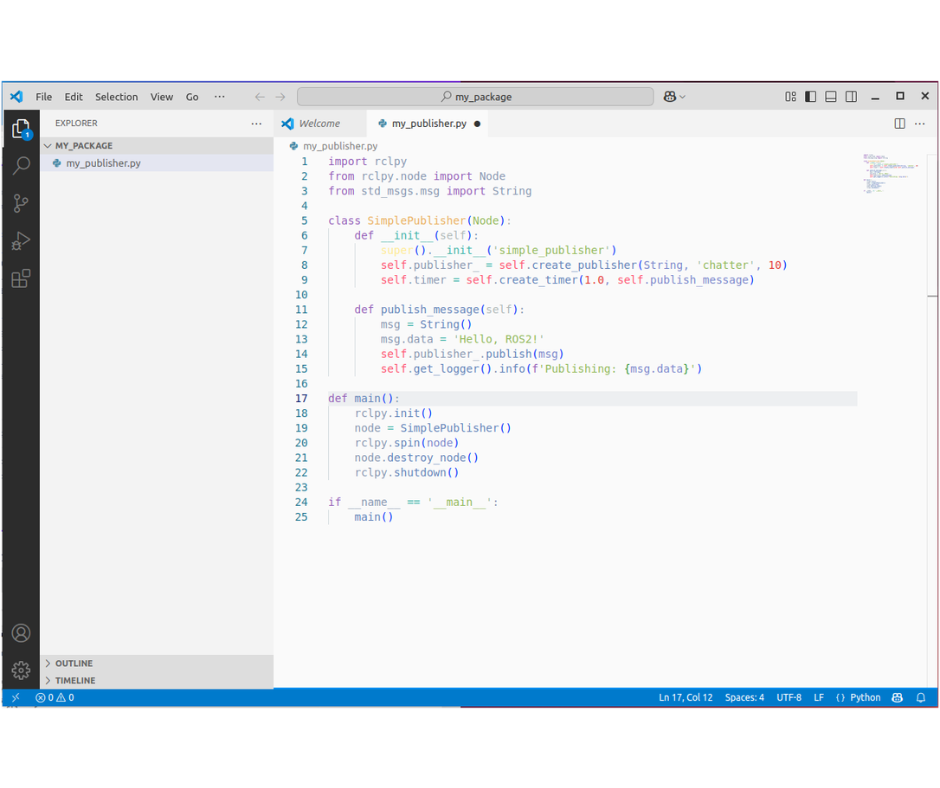
Task: Open the Extensions view
Action: point(20,279)
